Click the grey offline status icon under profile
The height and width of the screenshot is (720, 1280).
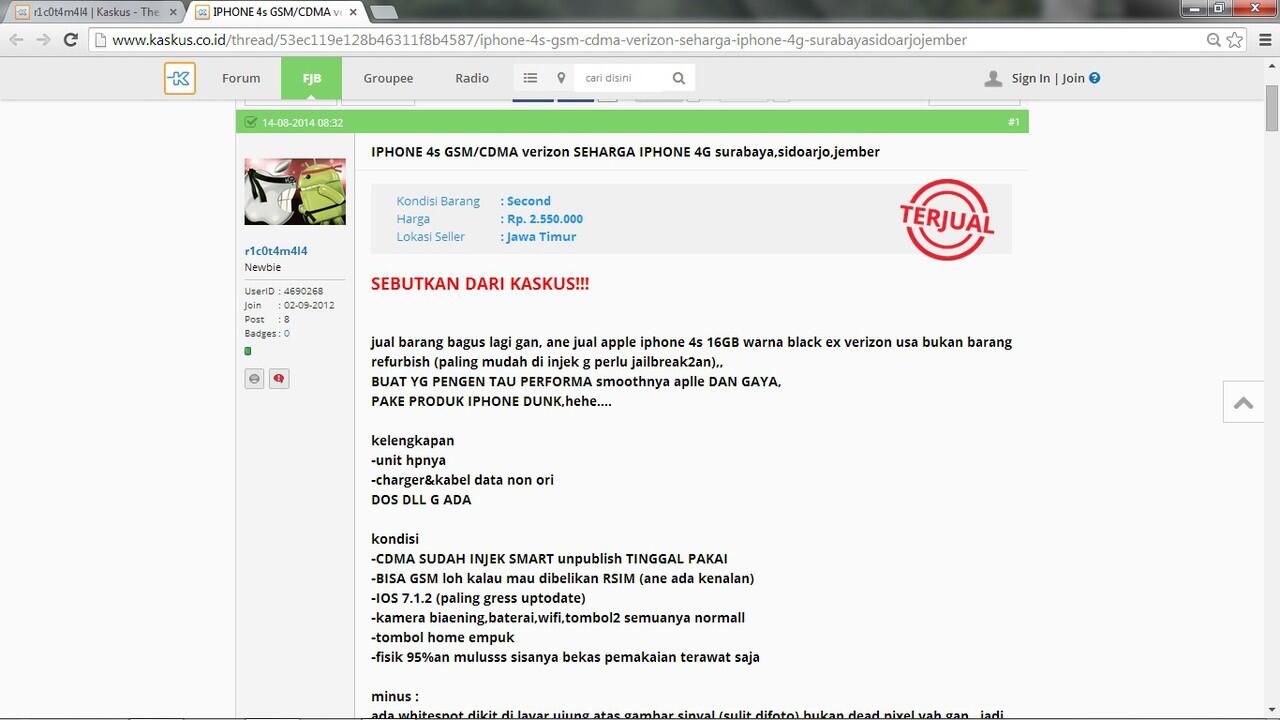254,379
